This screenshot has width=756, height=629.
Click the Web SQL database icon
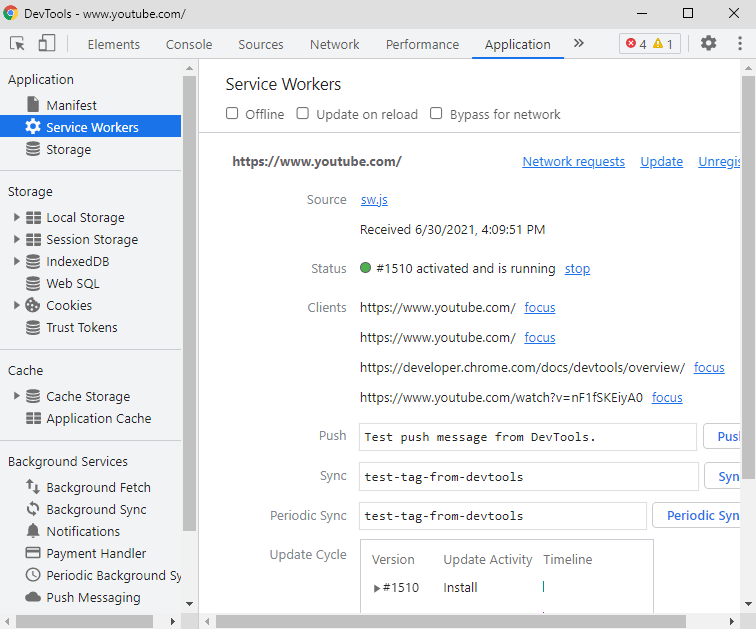point(33,283)
